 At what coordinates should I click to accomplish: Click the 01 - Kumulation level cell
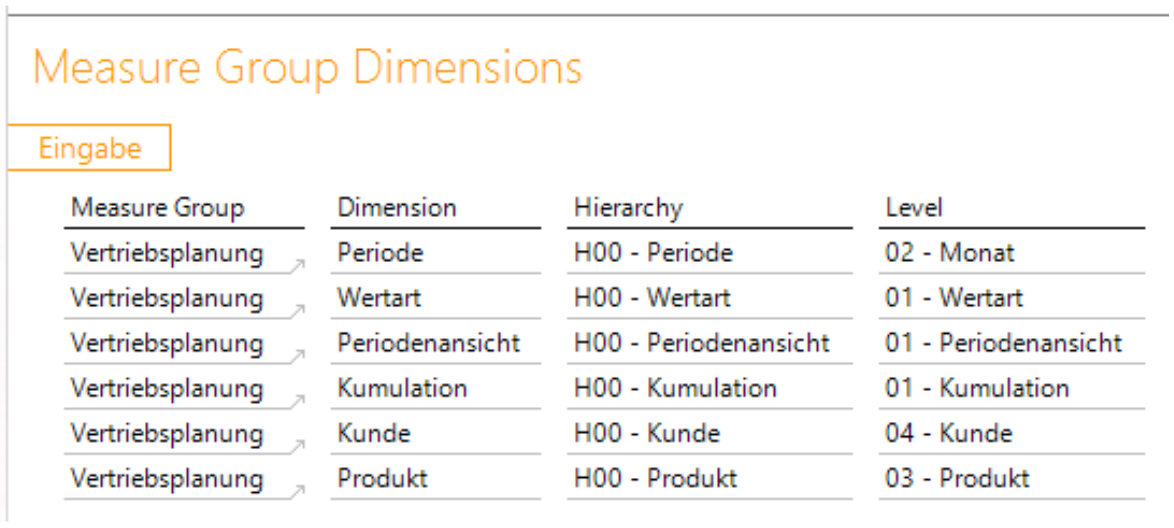[976, 388]
